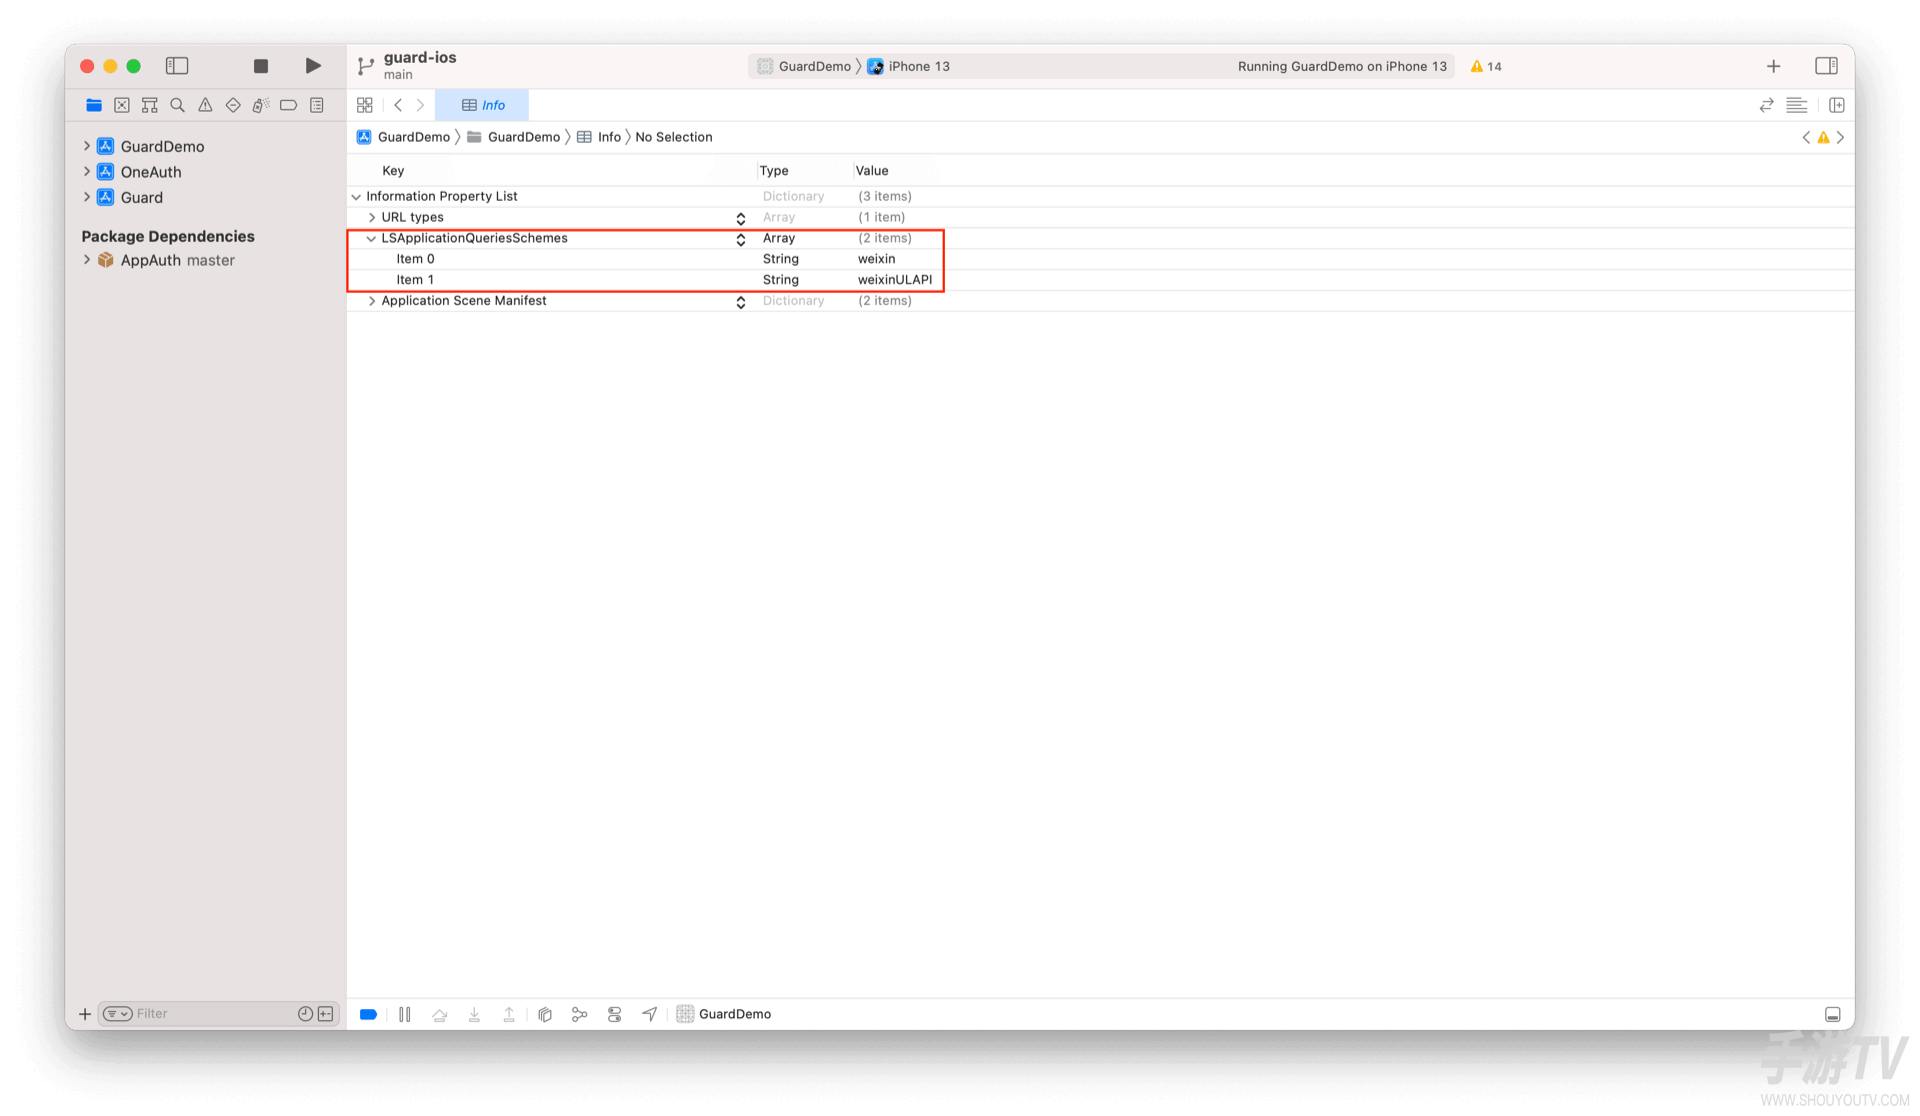Expand the OneAuth project

click(x=87, y=172)
